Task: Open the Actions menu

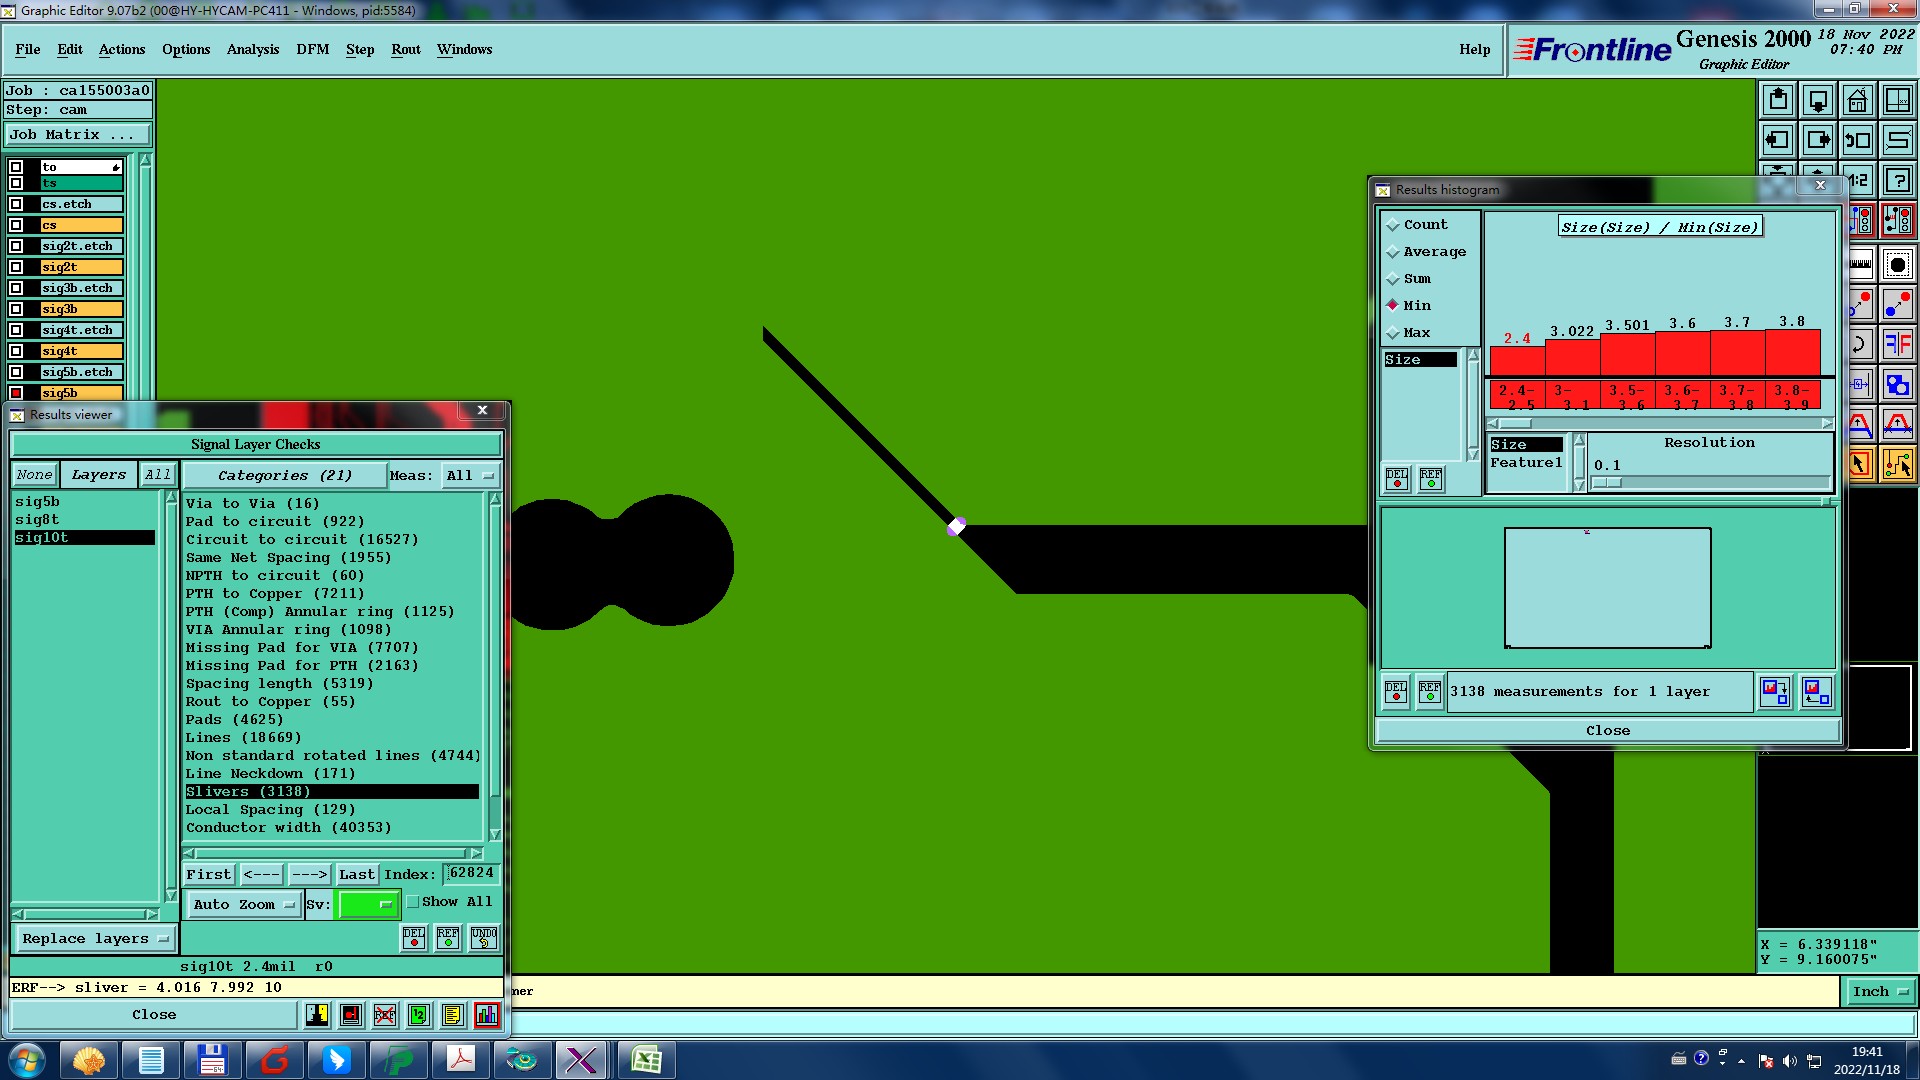Action: (122, 50)
